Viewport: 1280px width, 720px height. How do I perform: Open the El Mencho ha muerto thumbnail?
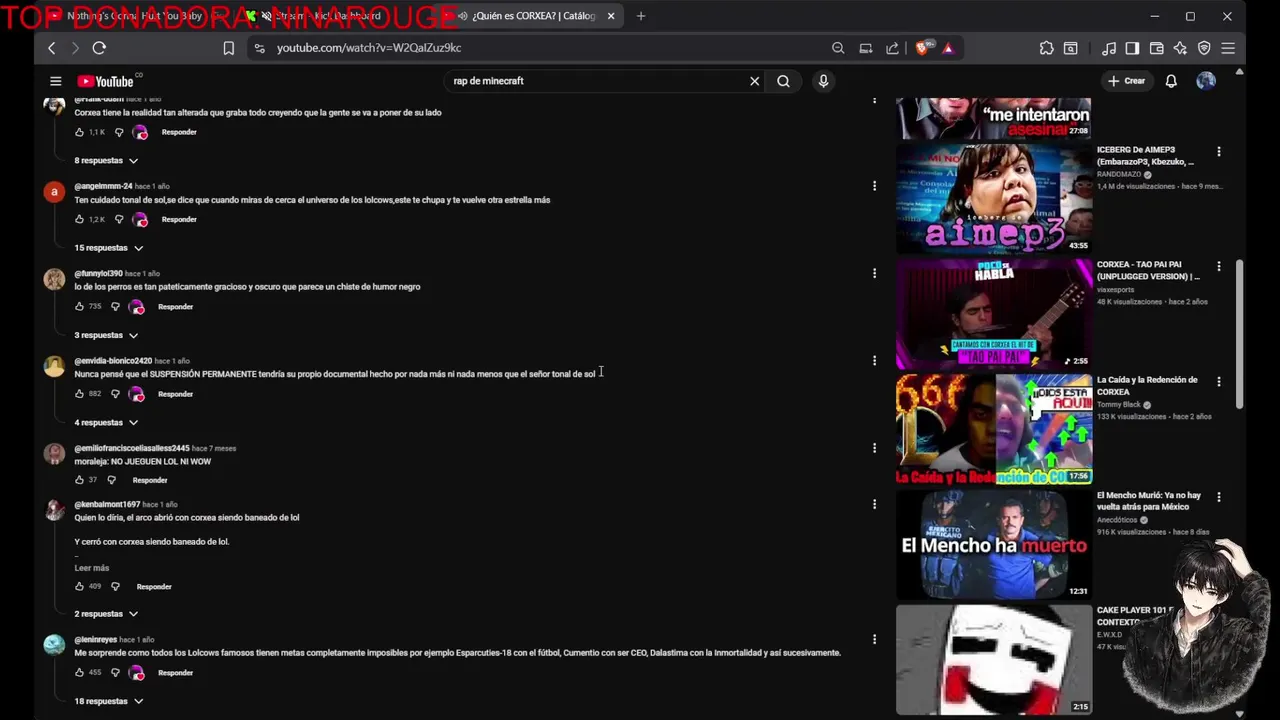coord(994,544)
